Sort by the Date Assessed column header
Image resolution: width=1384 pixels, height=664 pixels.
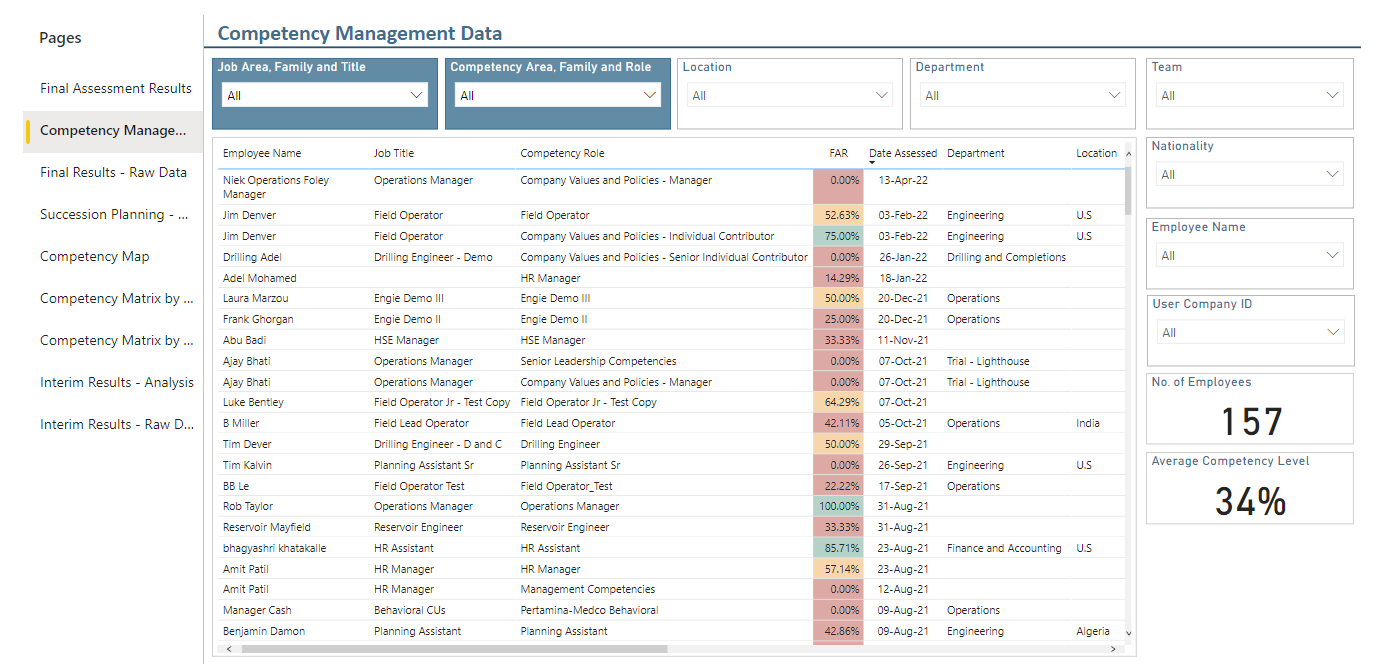coord(903,153)
